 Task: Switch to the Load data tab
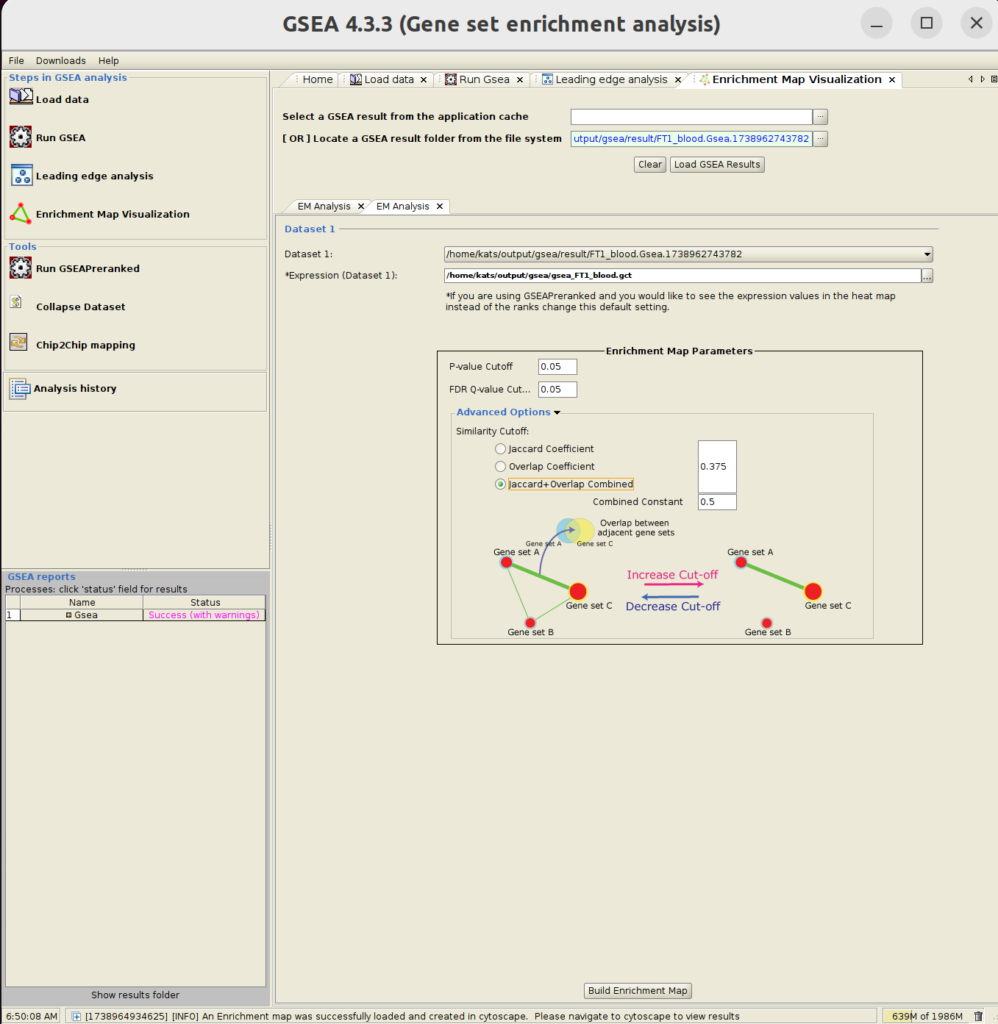pos(389,80)
